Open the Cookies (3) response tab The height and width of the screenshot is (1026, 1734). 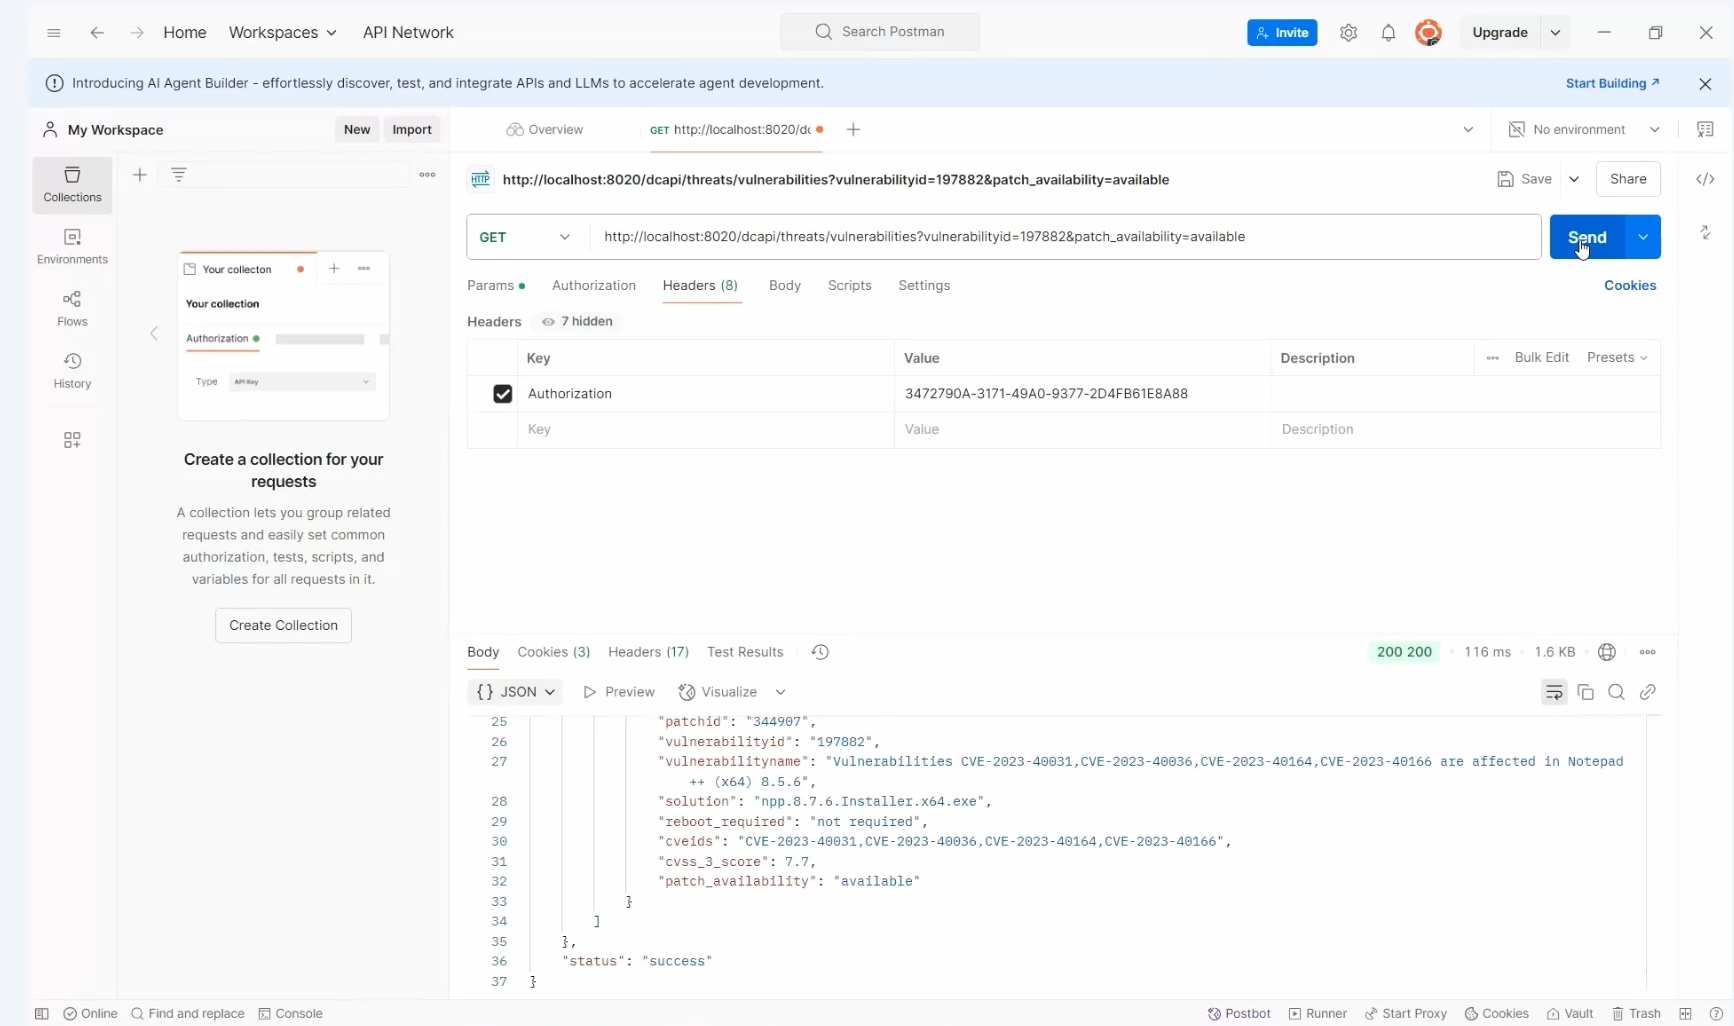tap(554, 652)
